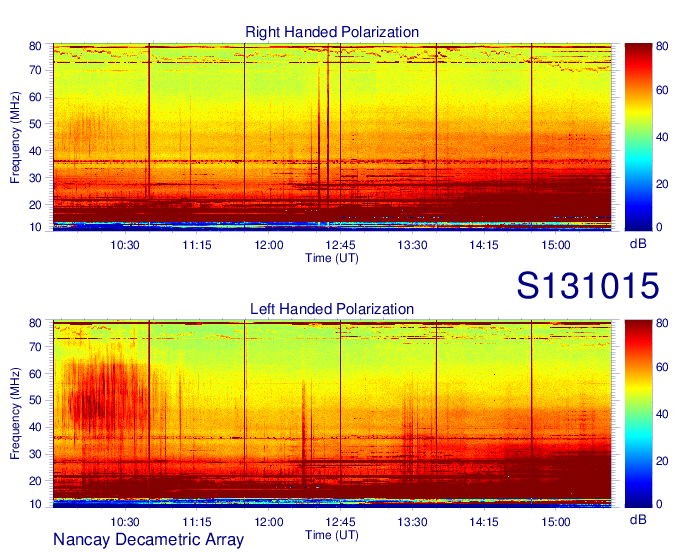Click the 60 value on Right Handed color bar
680x552 pixels.
(x=662, y=90)
